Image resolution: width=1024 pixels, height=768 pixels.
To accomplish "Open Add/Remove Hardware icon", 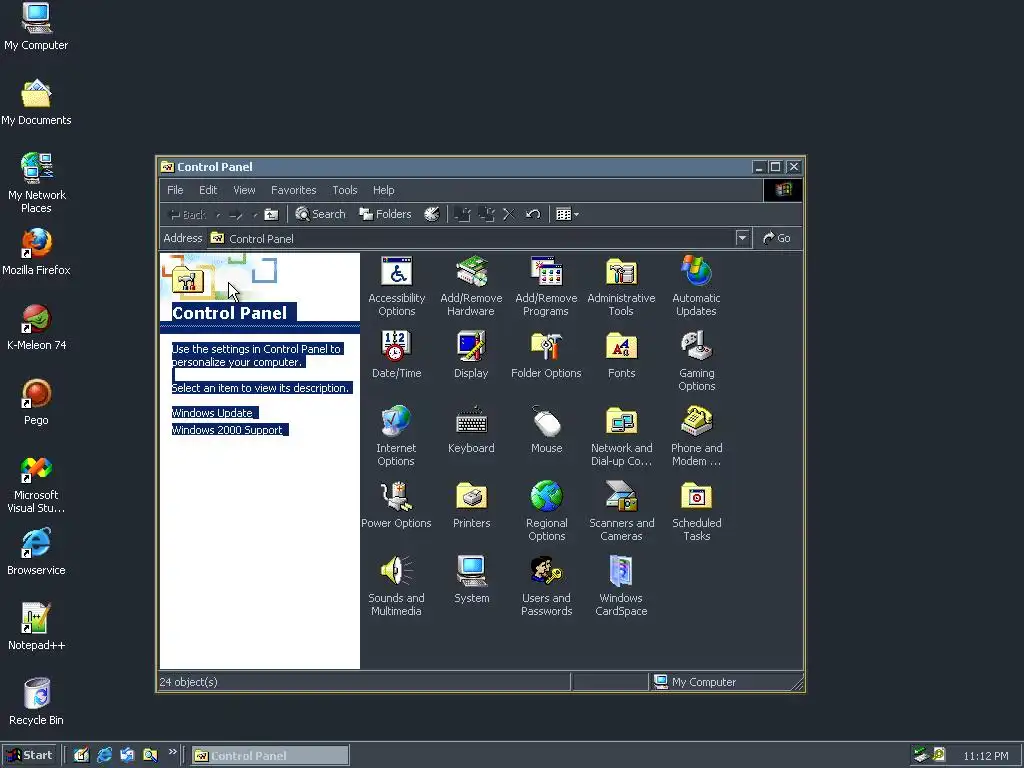I will pos(471,286).
